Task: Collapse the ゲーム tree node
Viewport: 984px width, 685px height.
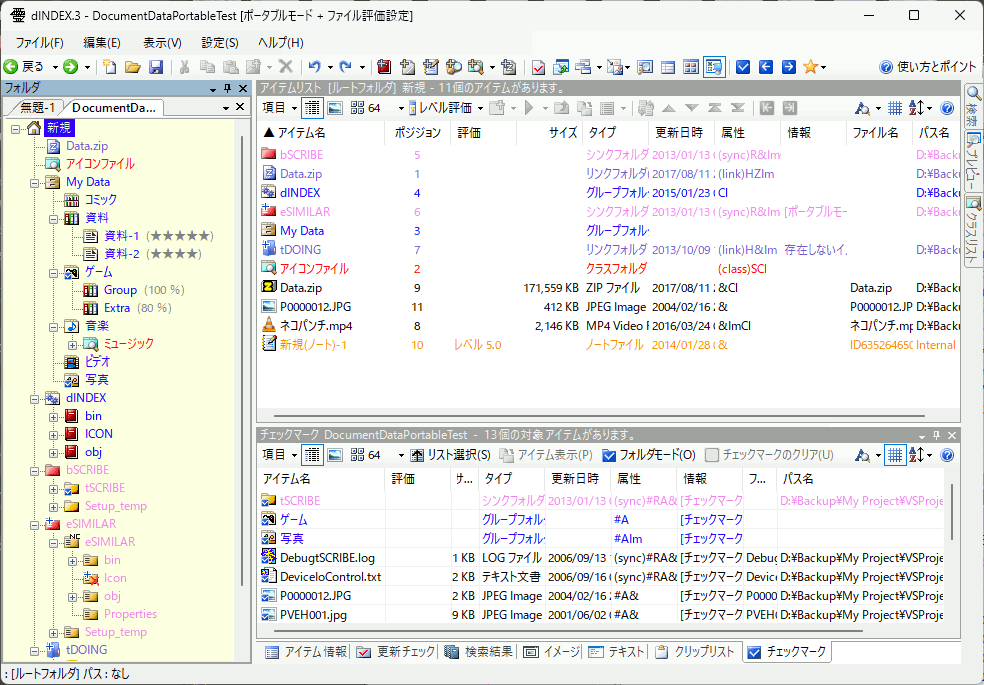Action: (x=53, y=273)
